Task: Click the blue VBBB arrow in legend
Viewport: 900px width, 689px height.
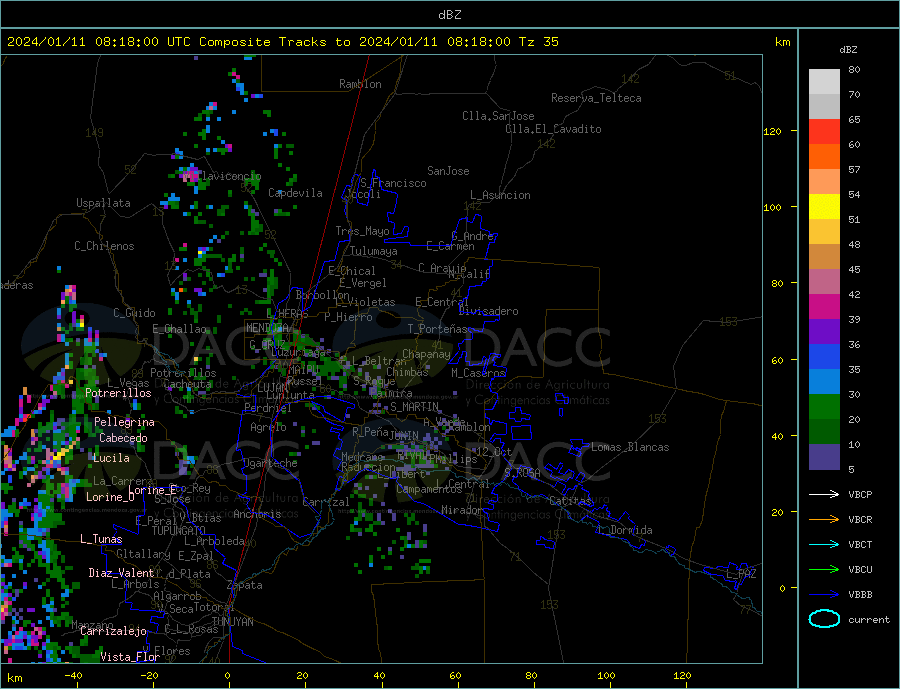Action: coord(824,594)
